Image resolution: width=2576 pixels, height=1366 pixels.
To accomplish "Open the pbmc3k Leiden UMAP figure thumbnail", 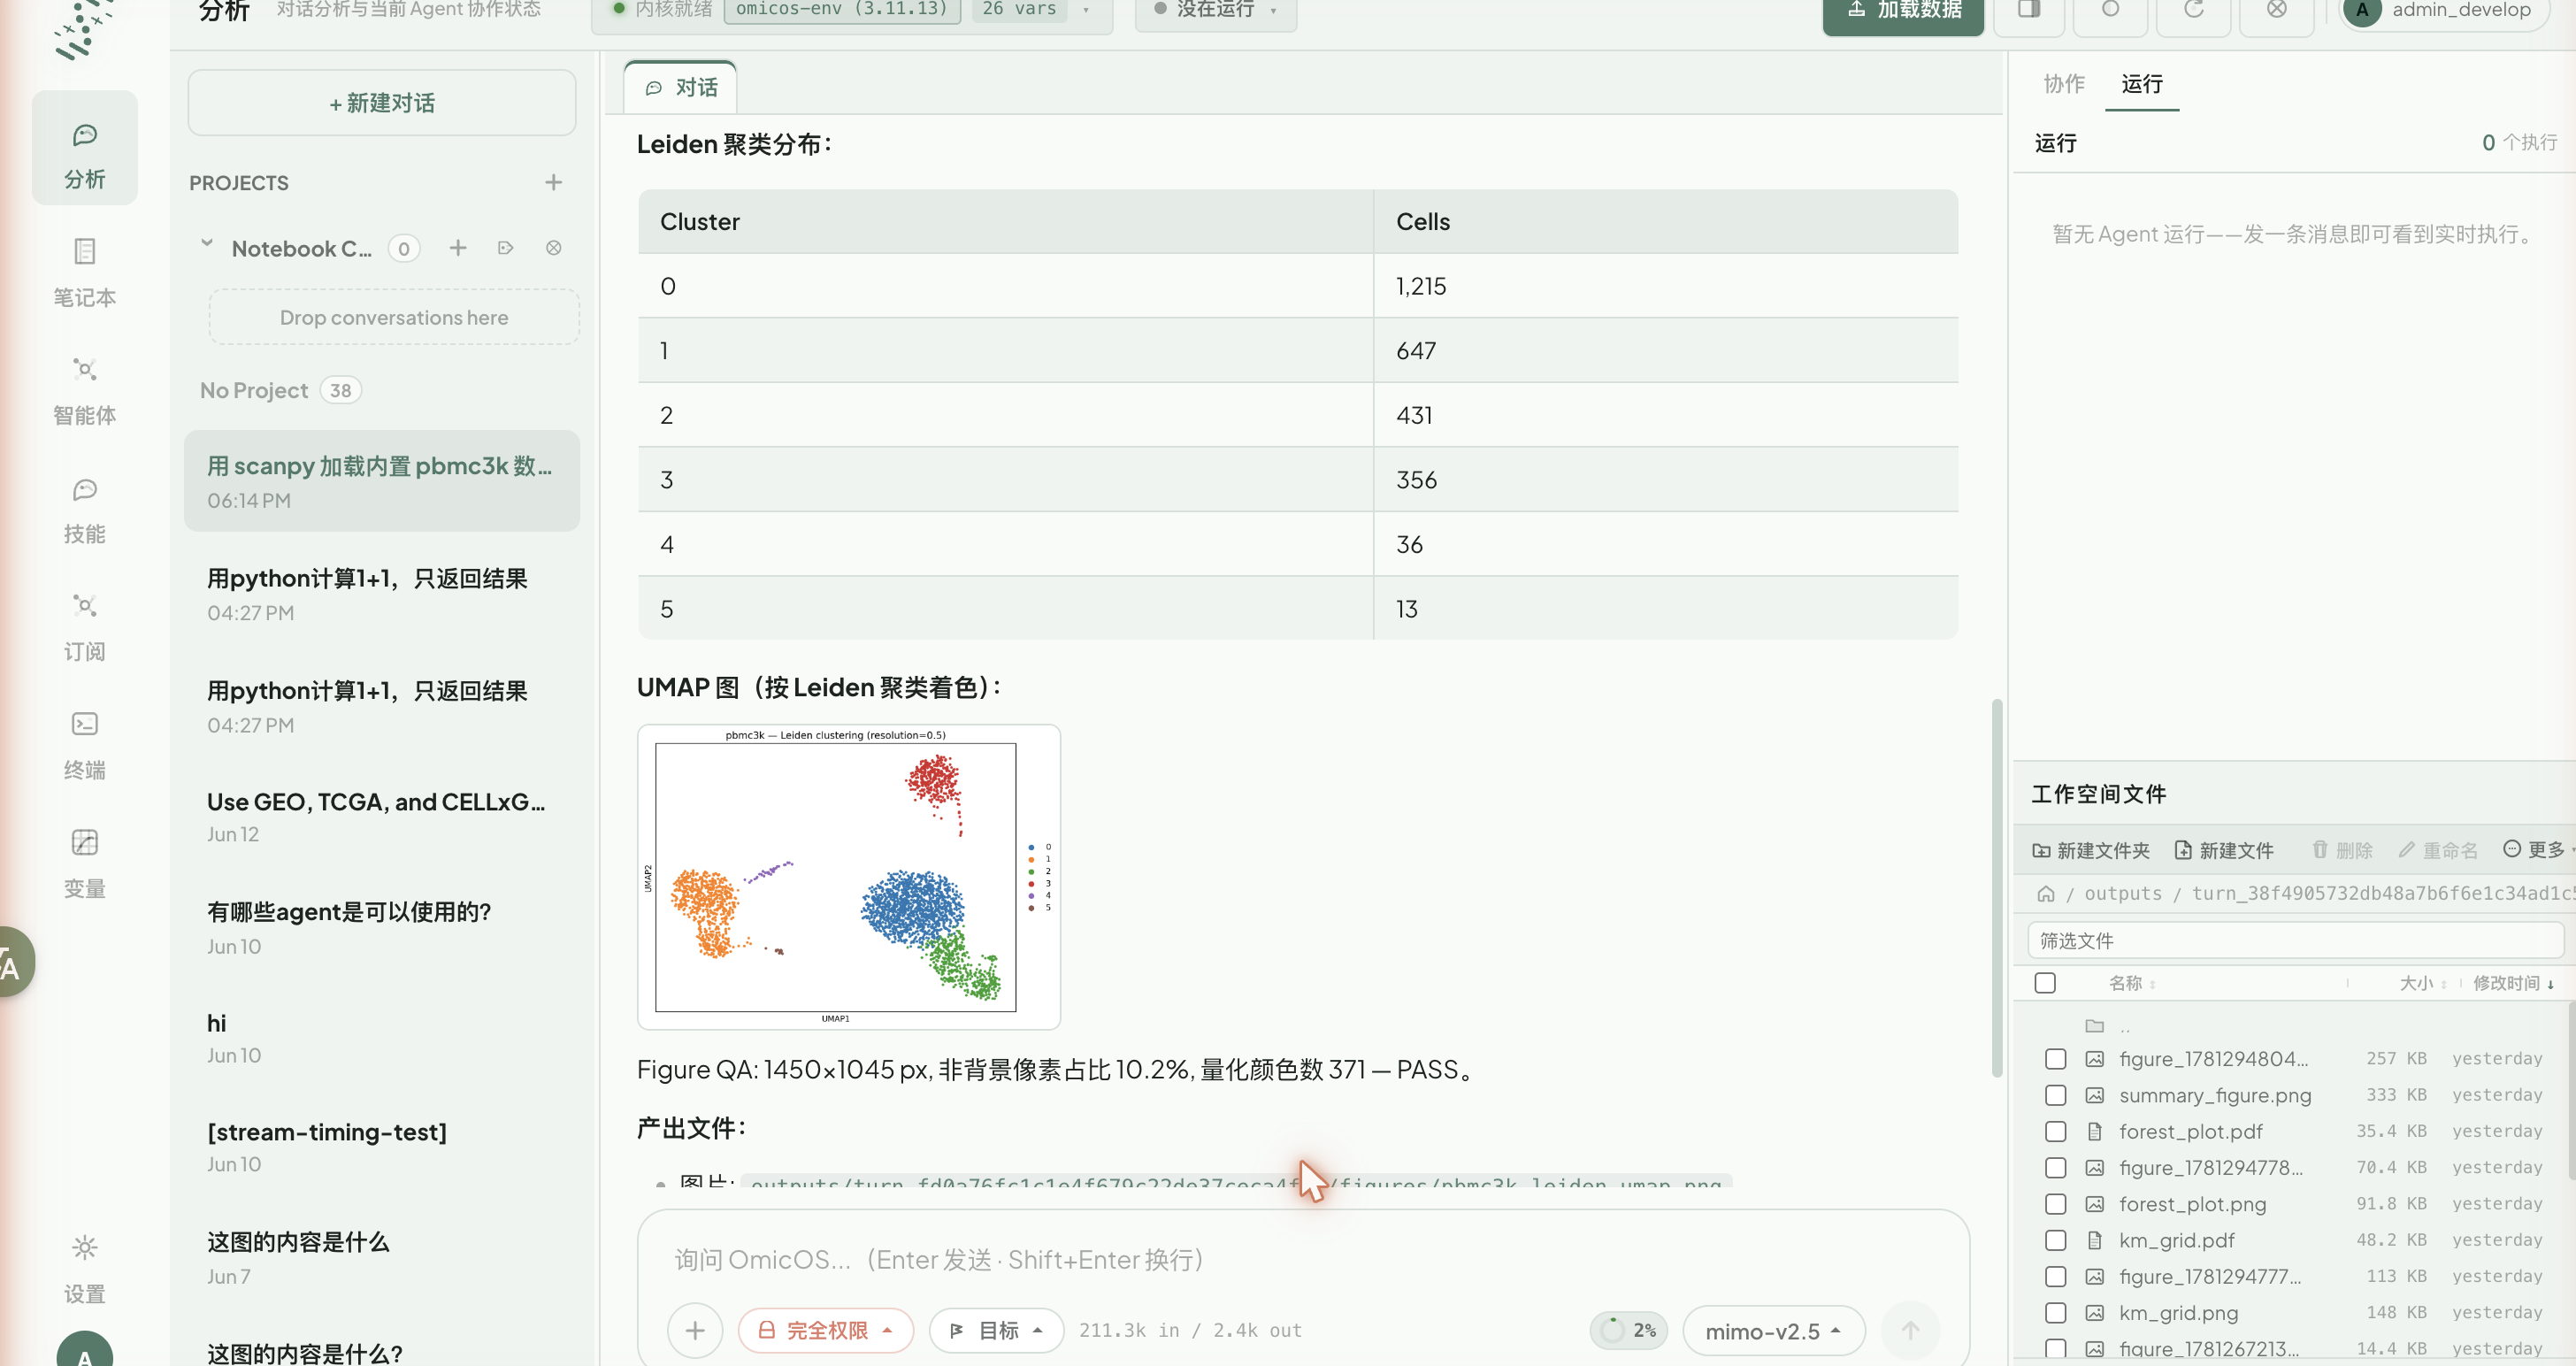I will pyautogui.click(x=848, y=877).
